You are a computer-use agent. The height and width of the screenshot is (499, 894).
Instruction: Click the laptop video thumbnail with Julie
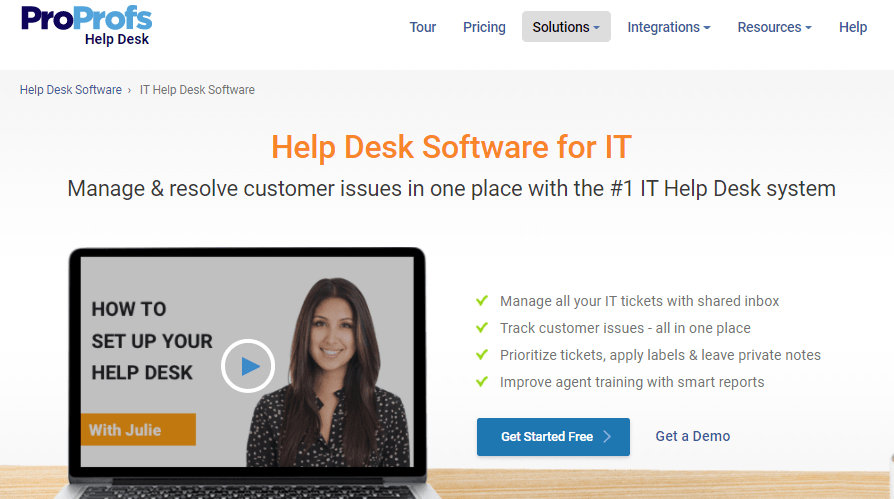(247, 362)
